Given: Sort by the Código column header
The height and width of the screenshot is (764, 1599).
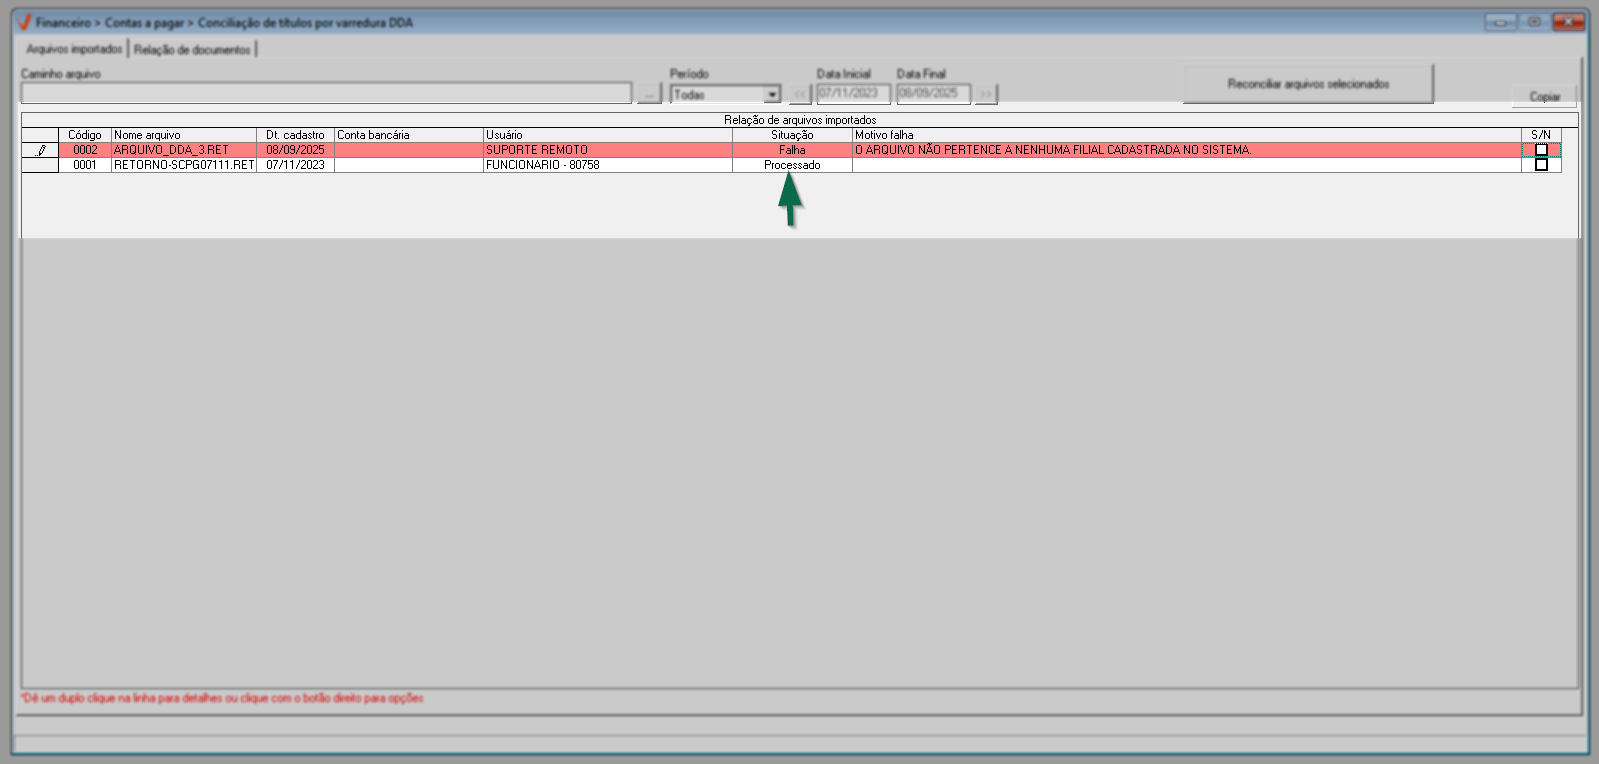Looking at the screenshot, I should coord(85,135).
